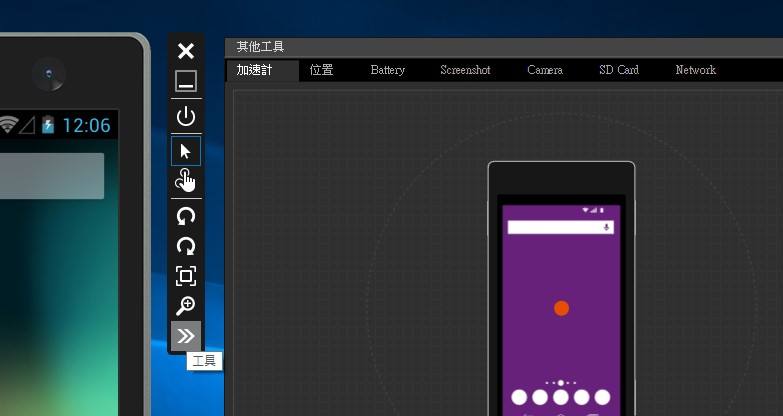Switch to the 位置 tab
Image resolution: width=783 pixels, height=416 pixels.
click(x=321, y=70)
